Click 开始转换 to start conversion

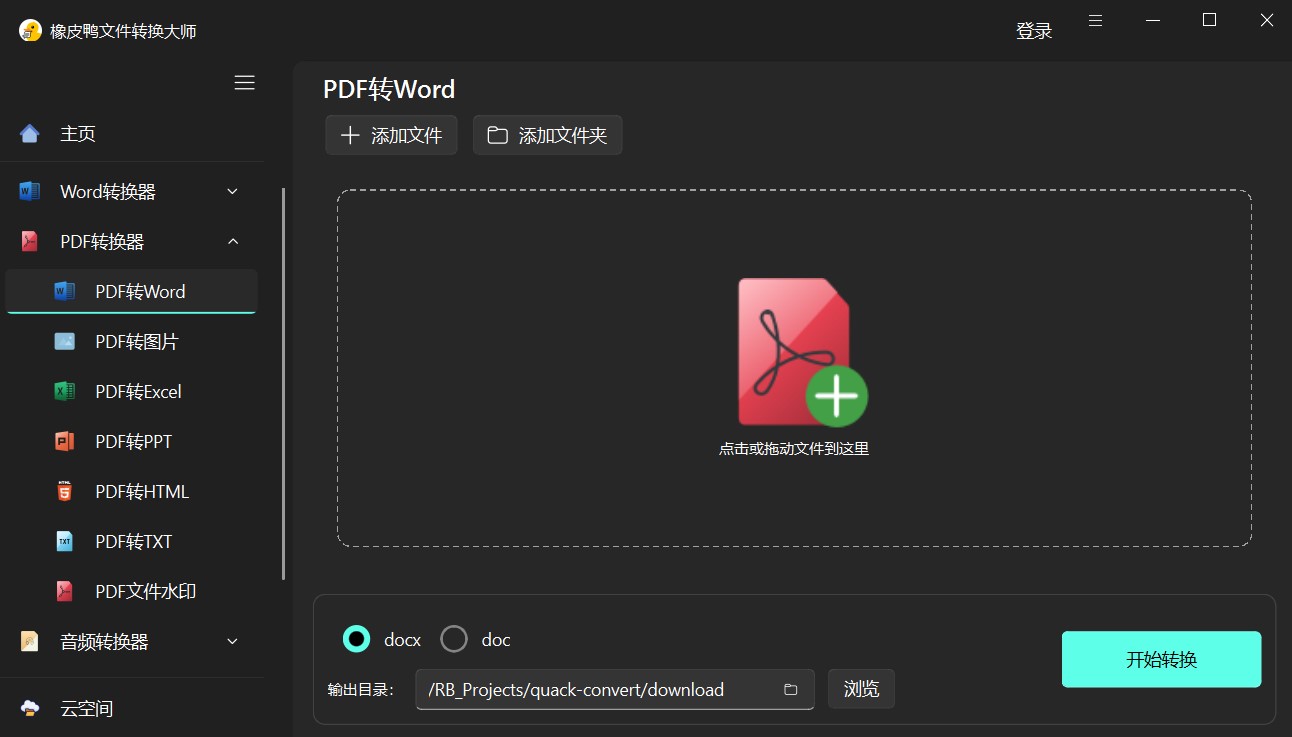1161,659
